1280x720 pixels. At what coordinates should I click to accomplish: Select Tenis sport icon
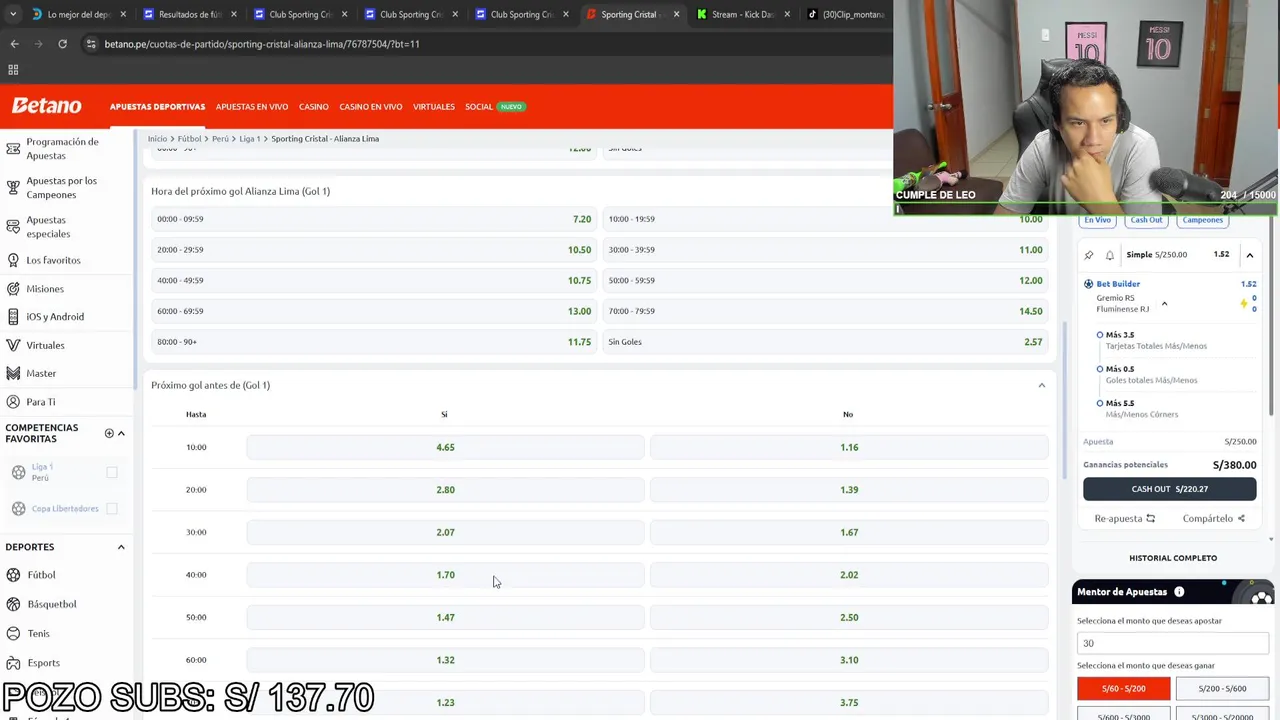pyautogui.click(x=13, y=633)
